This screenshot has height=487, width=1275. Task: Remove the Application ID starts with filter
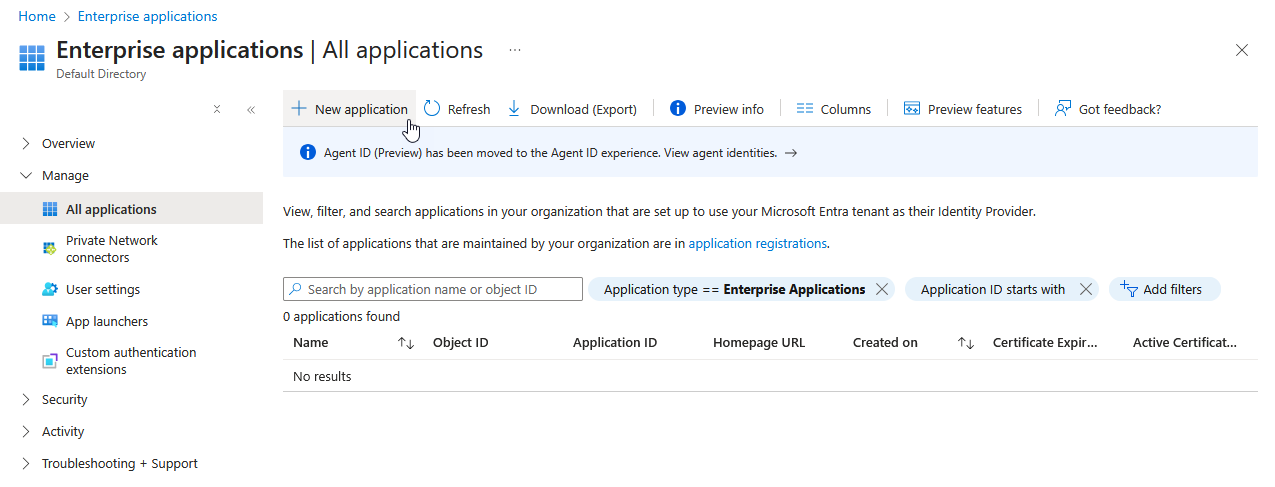pyautogui.click(x=1085, y=289)
